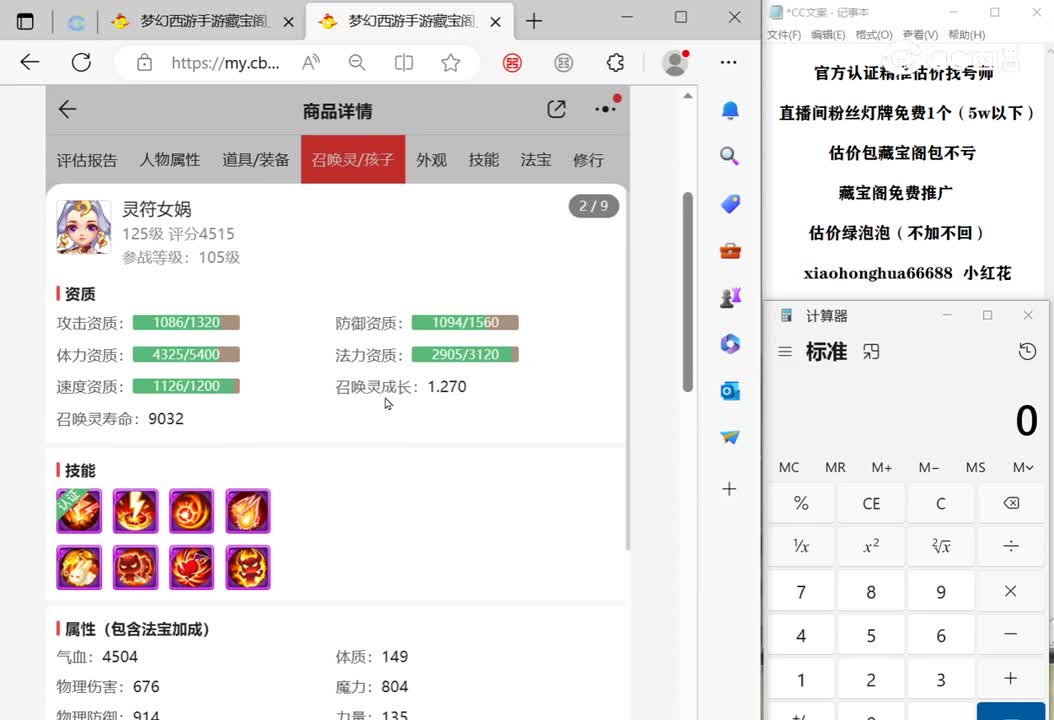Select the 道具/装备 tab
Viewport: 1054px width, 720px height.
coord(255,160)
